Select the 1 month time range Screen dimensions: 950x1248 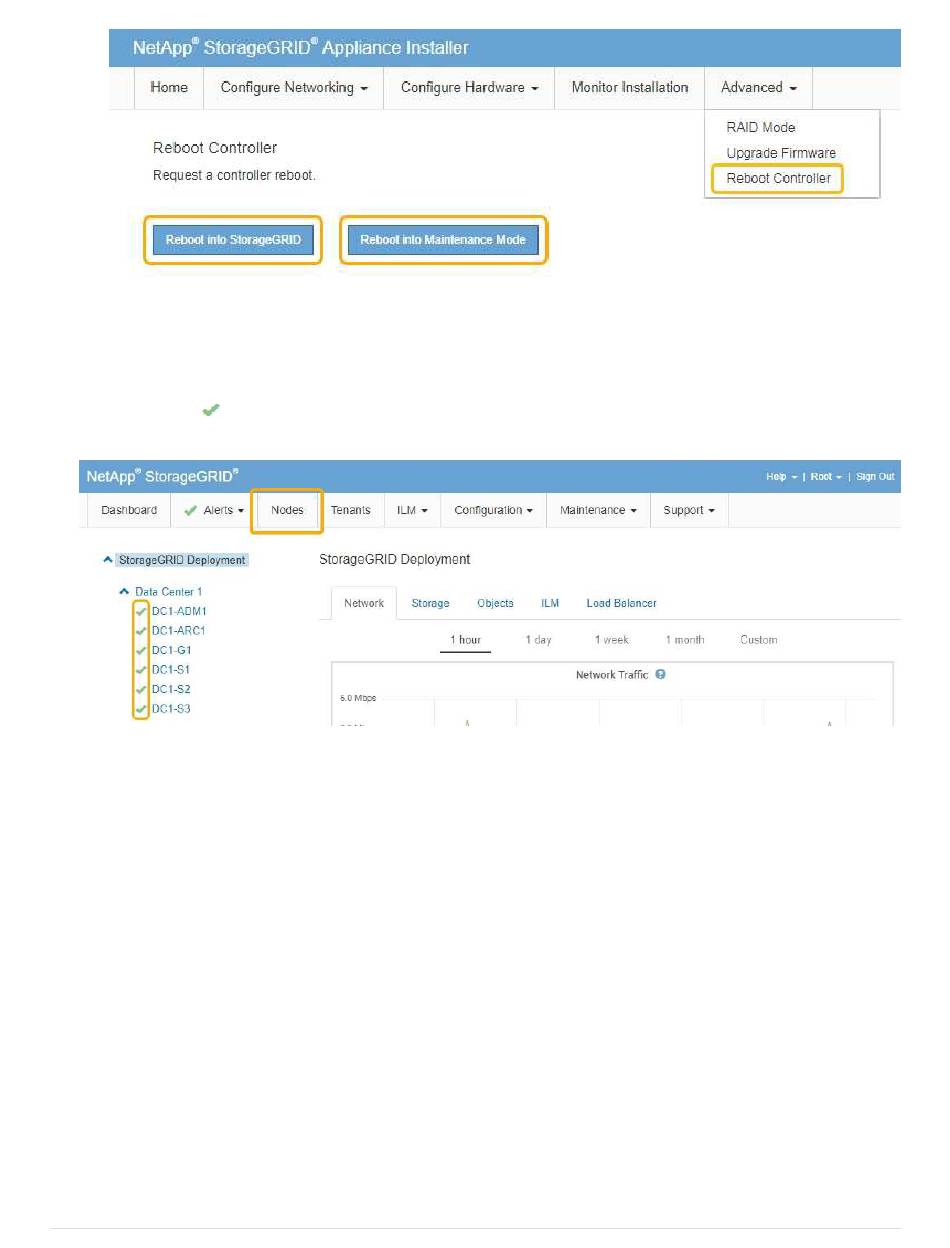685,640
